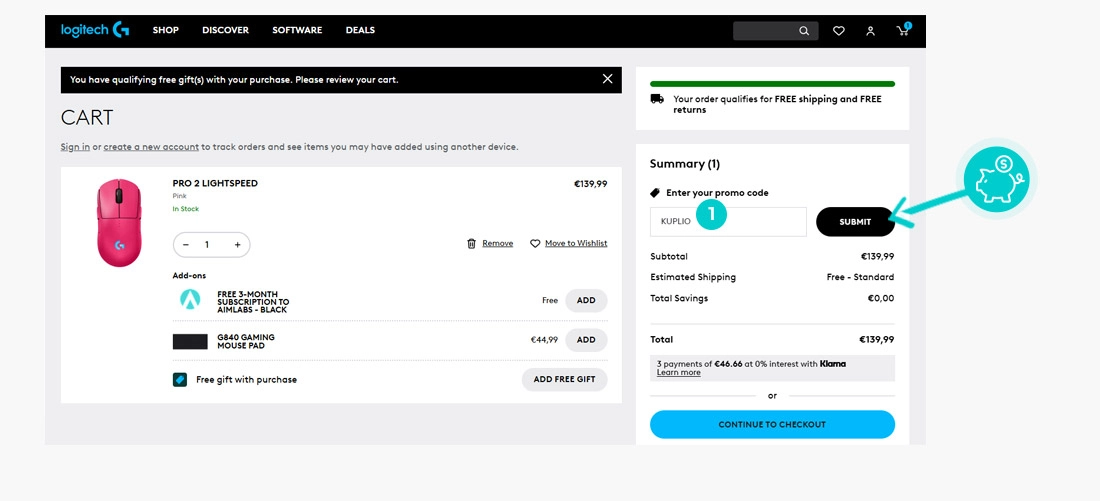
Task: Click the ADD FREE GIFT button
Action: (x=564, y=380)
